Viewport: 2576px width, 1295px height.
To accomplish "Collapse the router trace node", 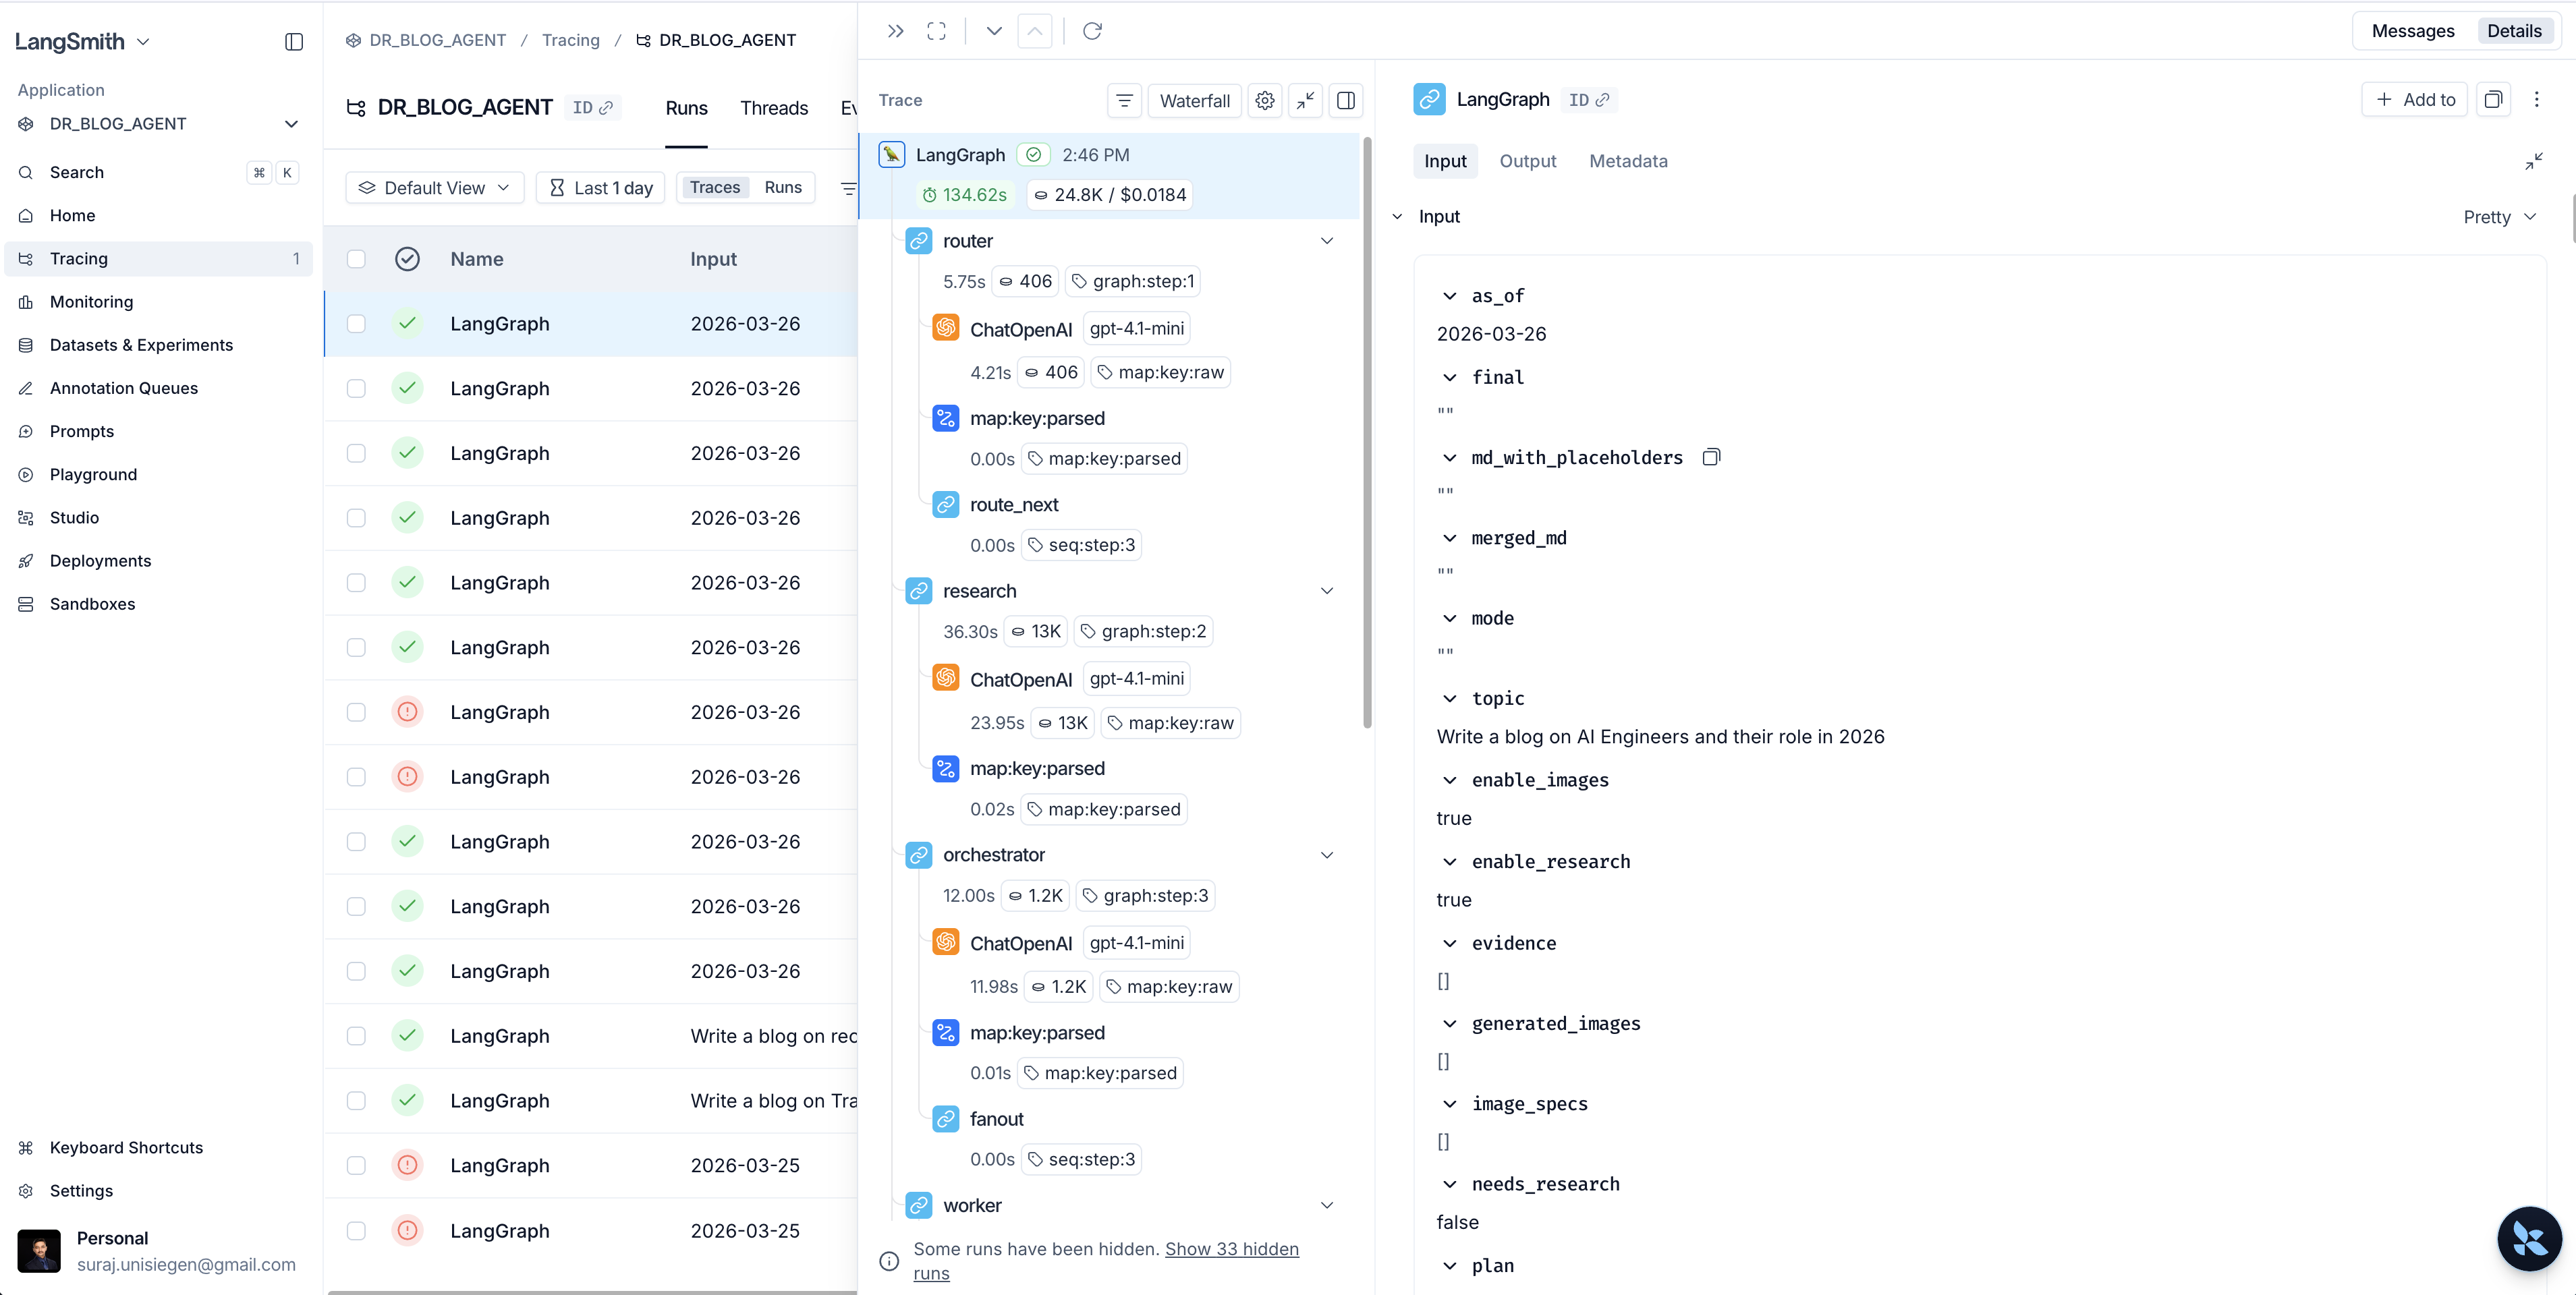I will (1326, 241).
